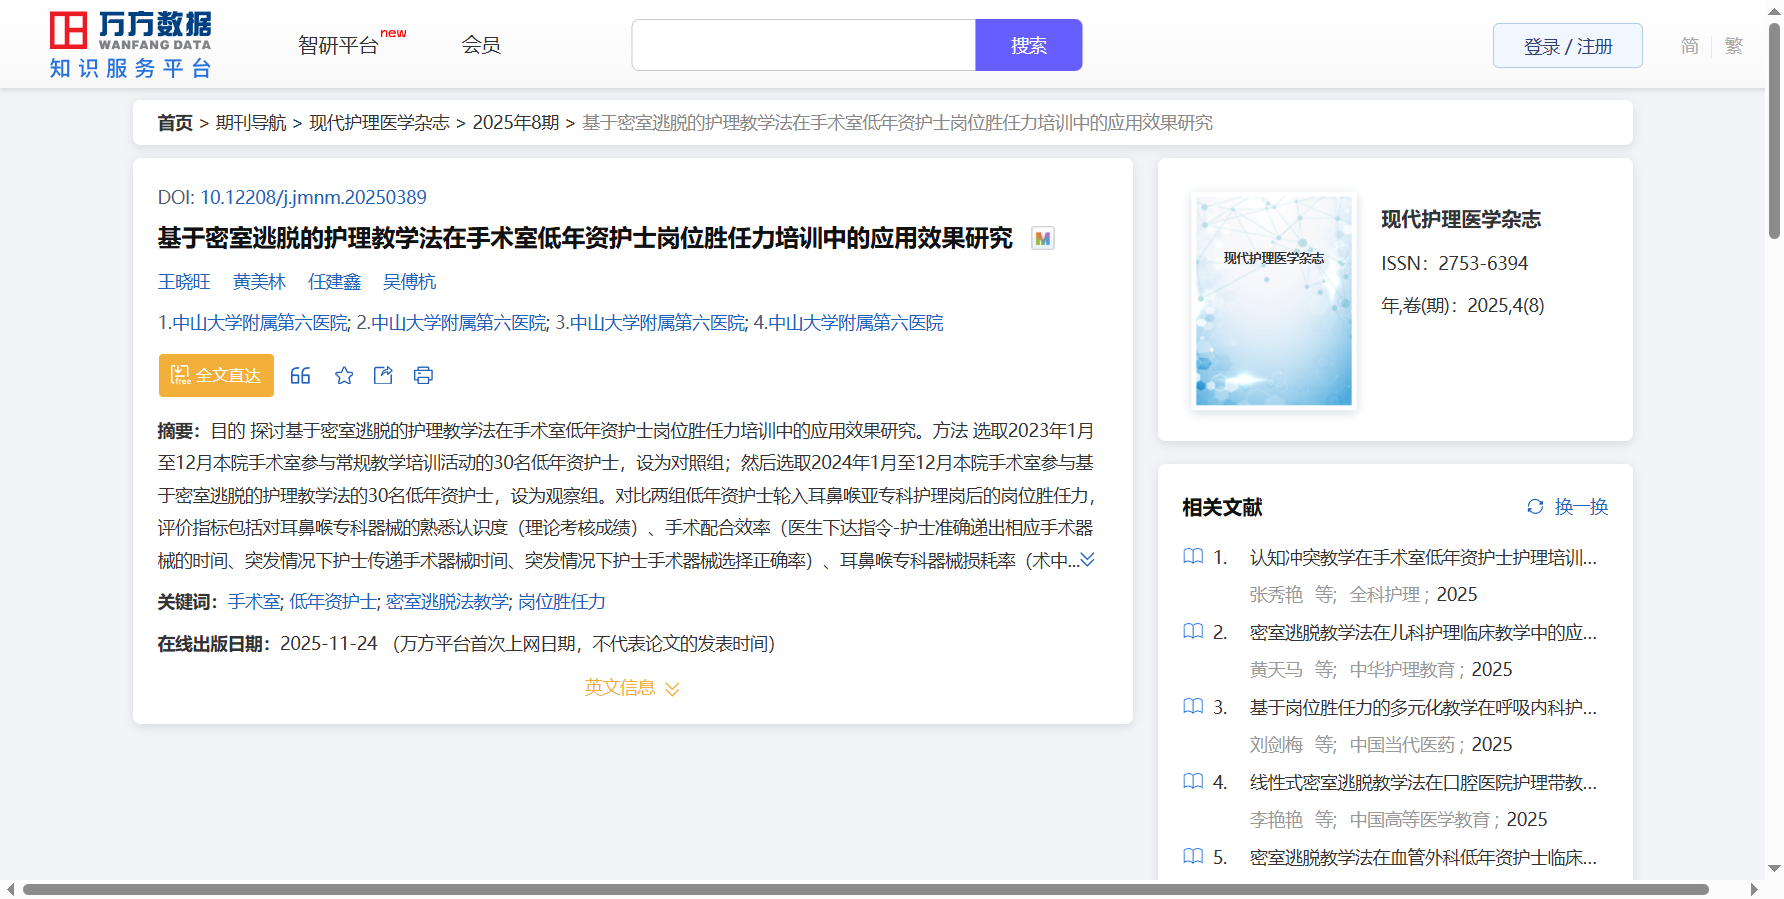Click the journal cover thumbnail
The image size is (1784, 899).
coord(1273,301)
